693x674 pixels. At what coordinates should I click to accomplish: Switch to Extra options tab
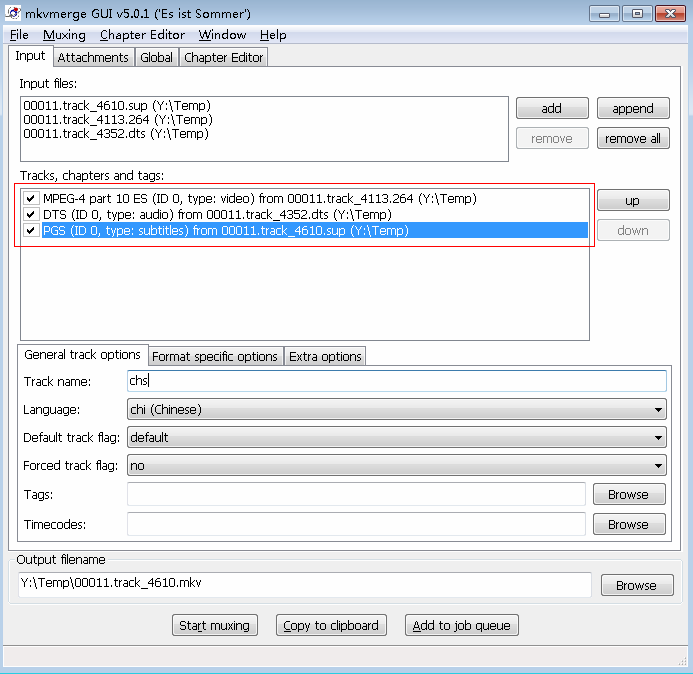325,356
